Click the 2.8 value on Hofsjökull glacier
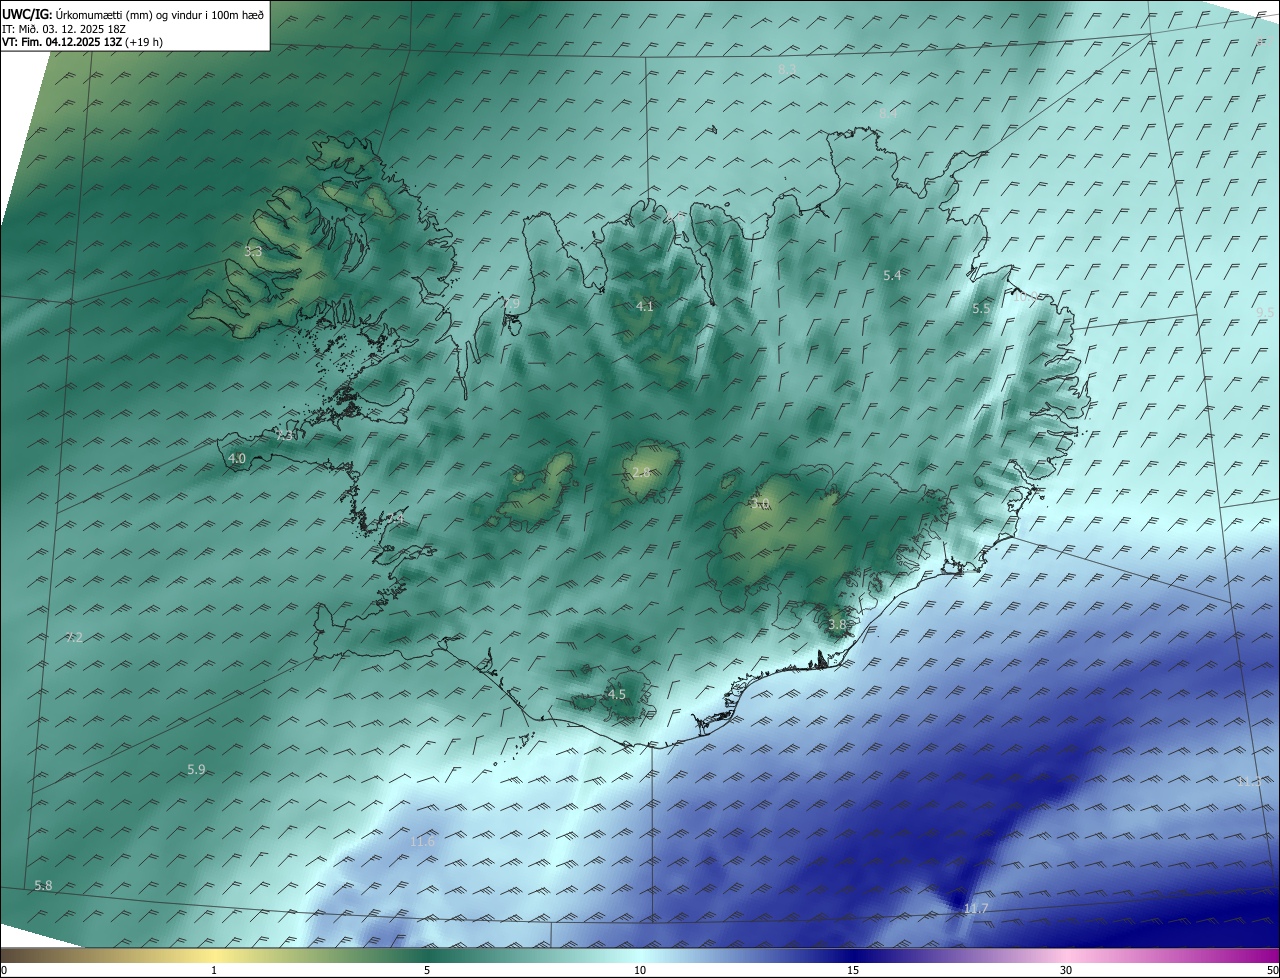1280x978 pixels. 642,472
